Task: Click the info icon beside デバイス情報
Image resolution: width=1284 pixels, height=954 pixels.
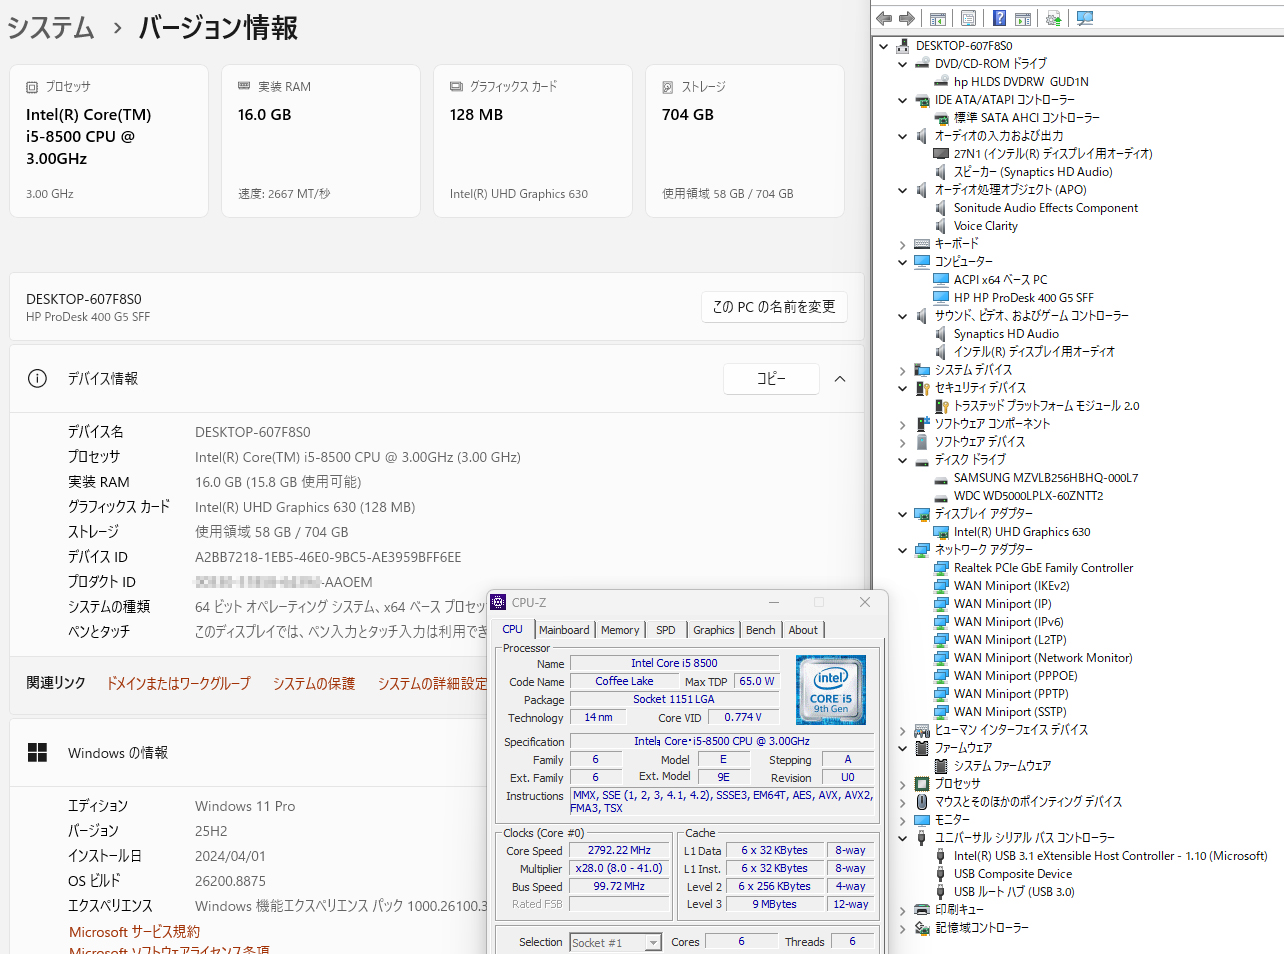Action: pos(37,379)
